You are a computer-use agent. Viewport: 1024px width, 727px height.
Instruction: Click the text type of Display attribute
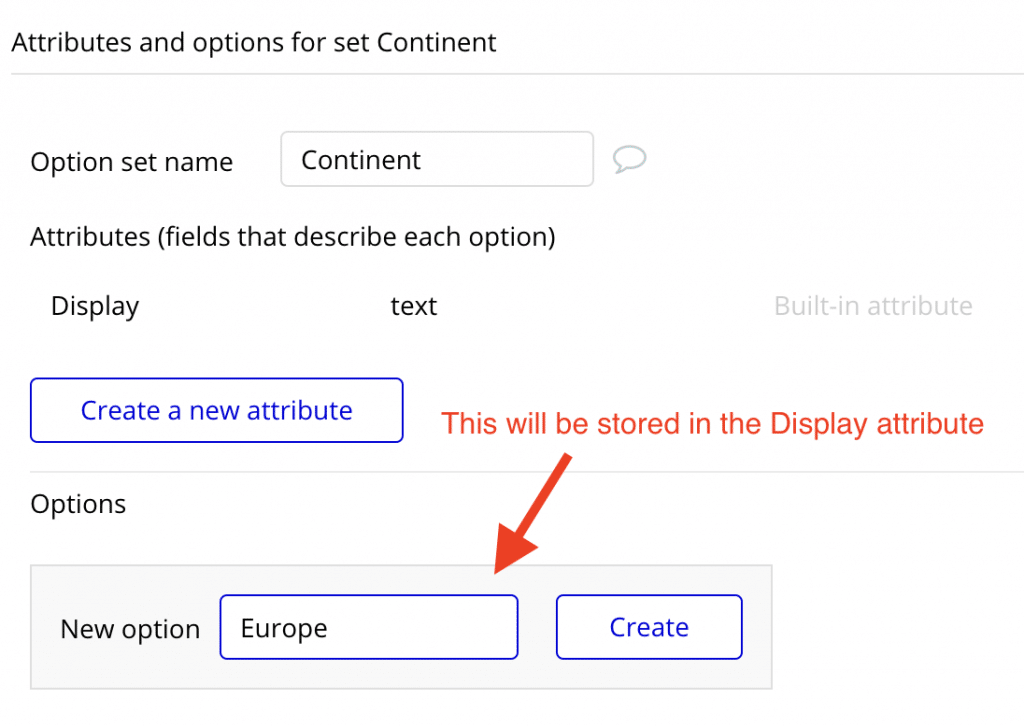coord(414,306)
